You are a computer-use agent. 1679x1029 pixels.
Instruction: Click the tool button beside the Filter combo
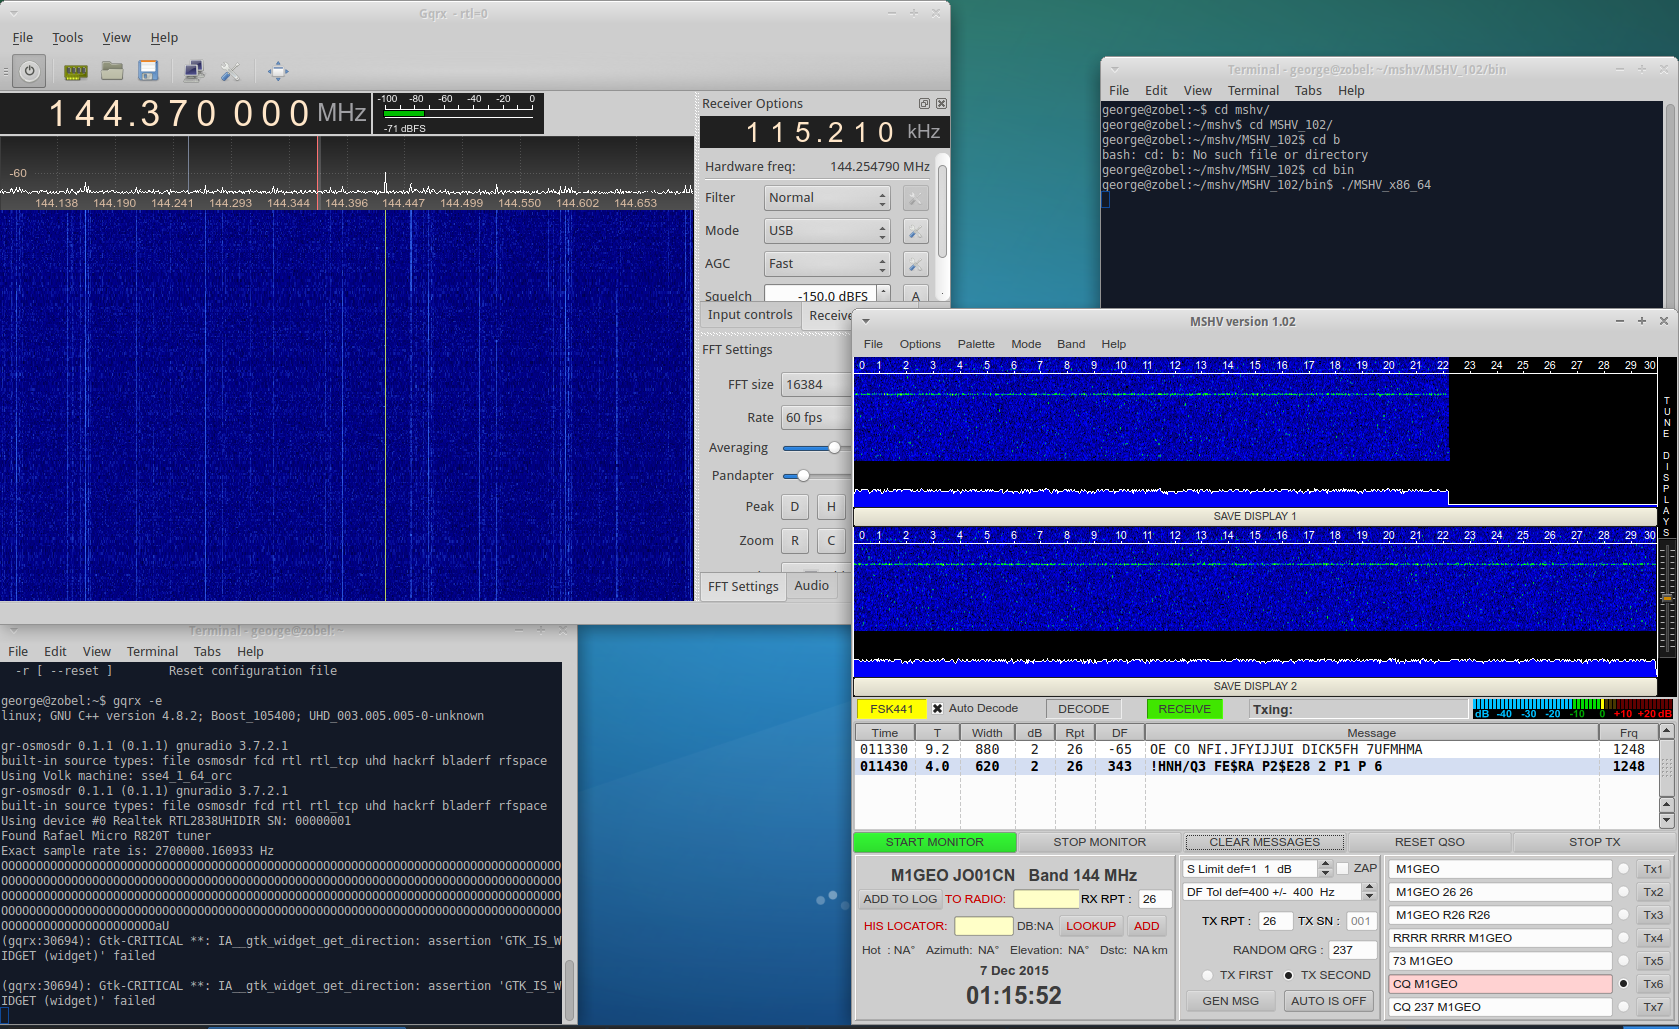915,198
